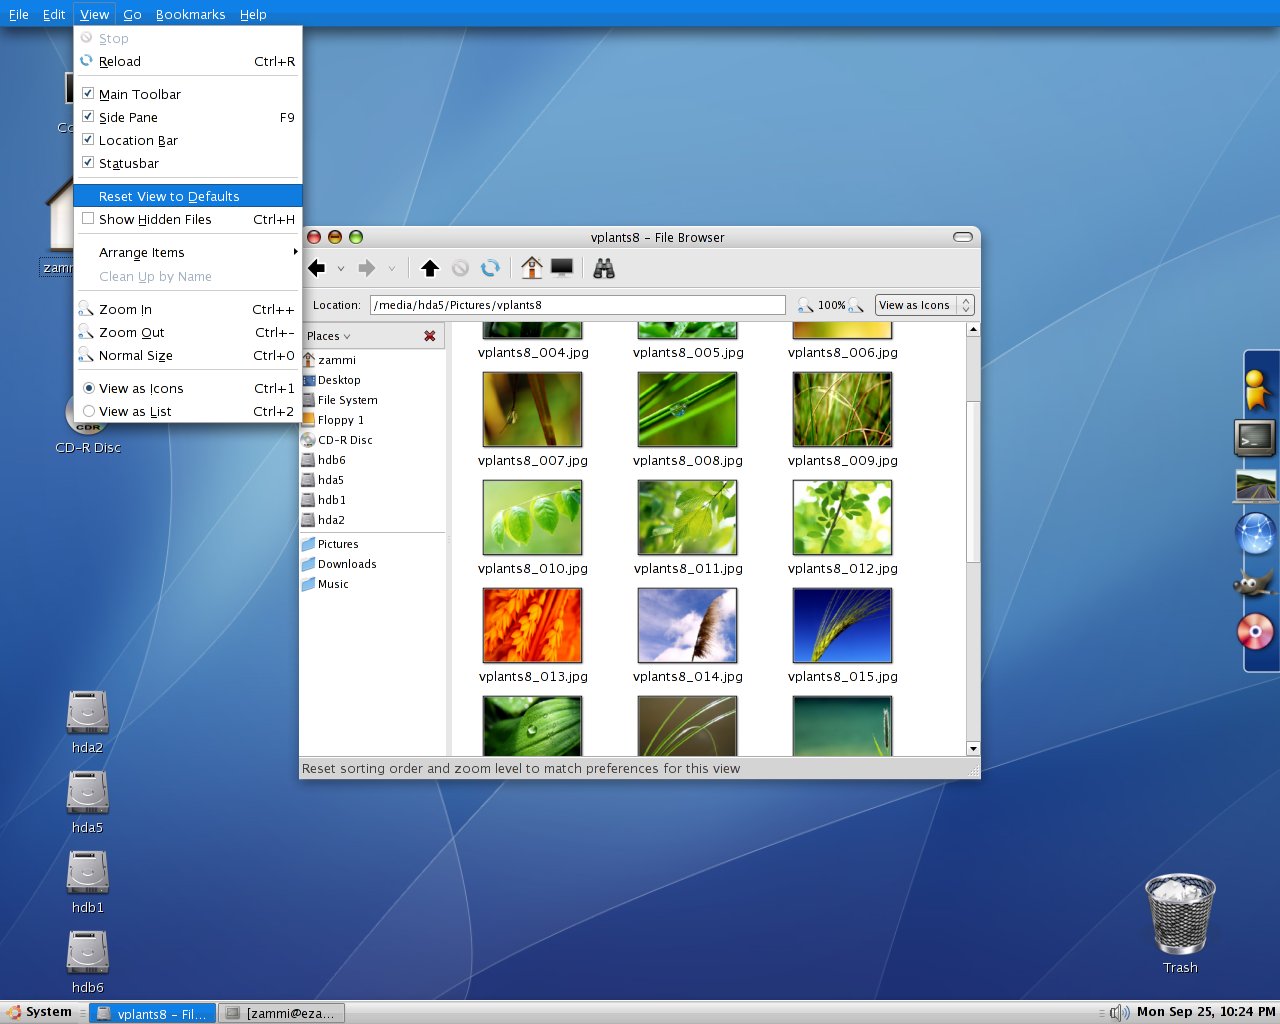The width and height of the screenshot is (1280, 1024).
Task: Click the messenger buddy icon in dock
Action: click(x=1257, y=389)
